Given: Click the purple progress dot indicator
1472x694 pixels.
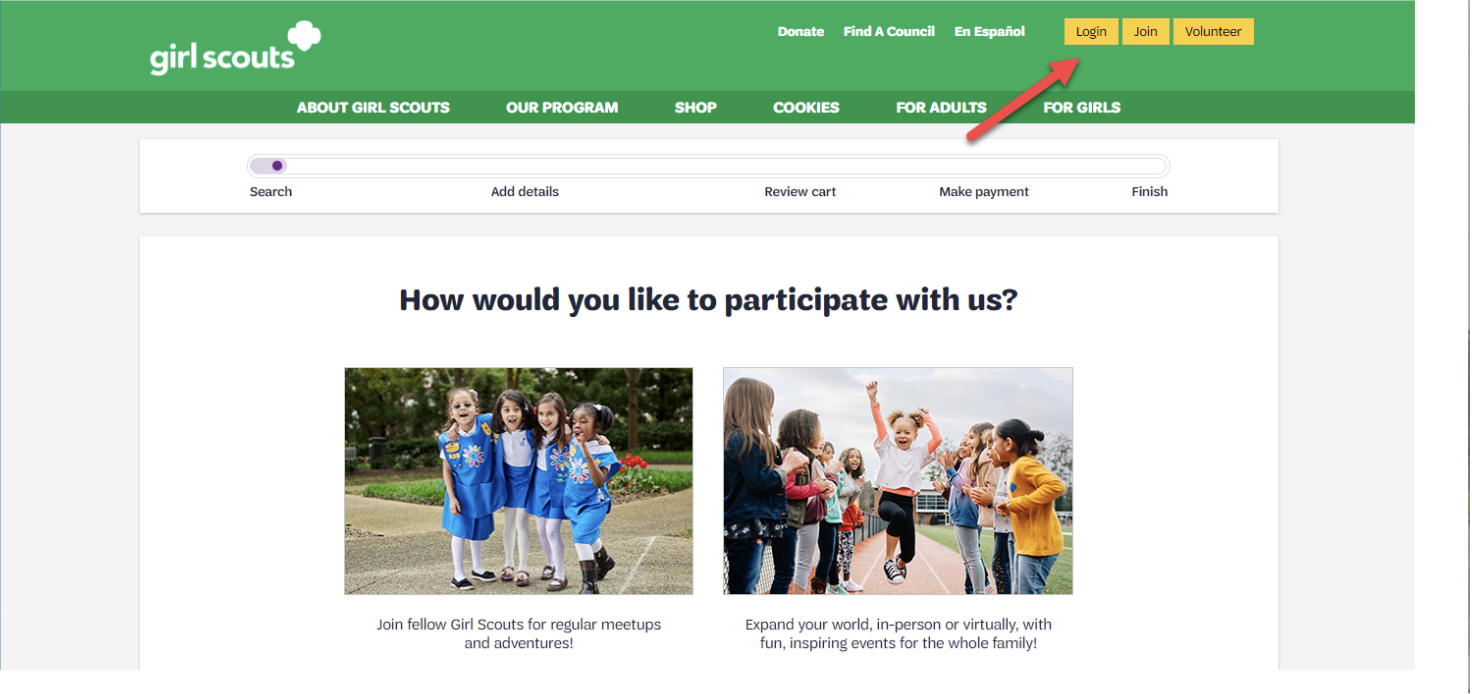Looking at the screenshot, I should click(x=277, y=166).
